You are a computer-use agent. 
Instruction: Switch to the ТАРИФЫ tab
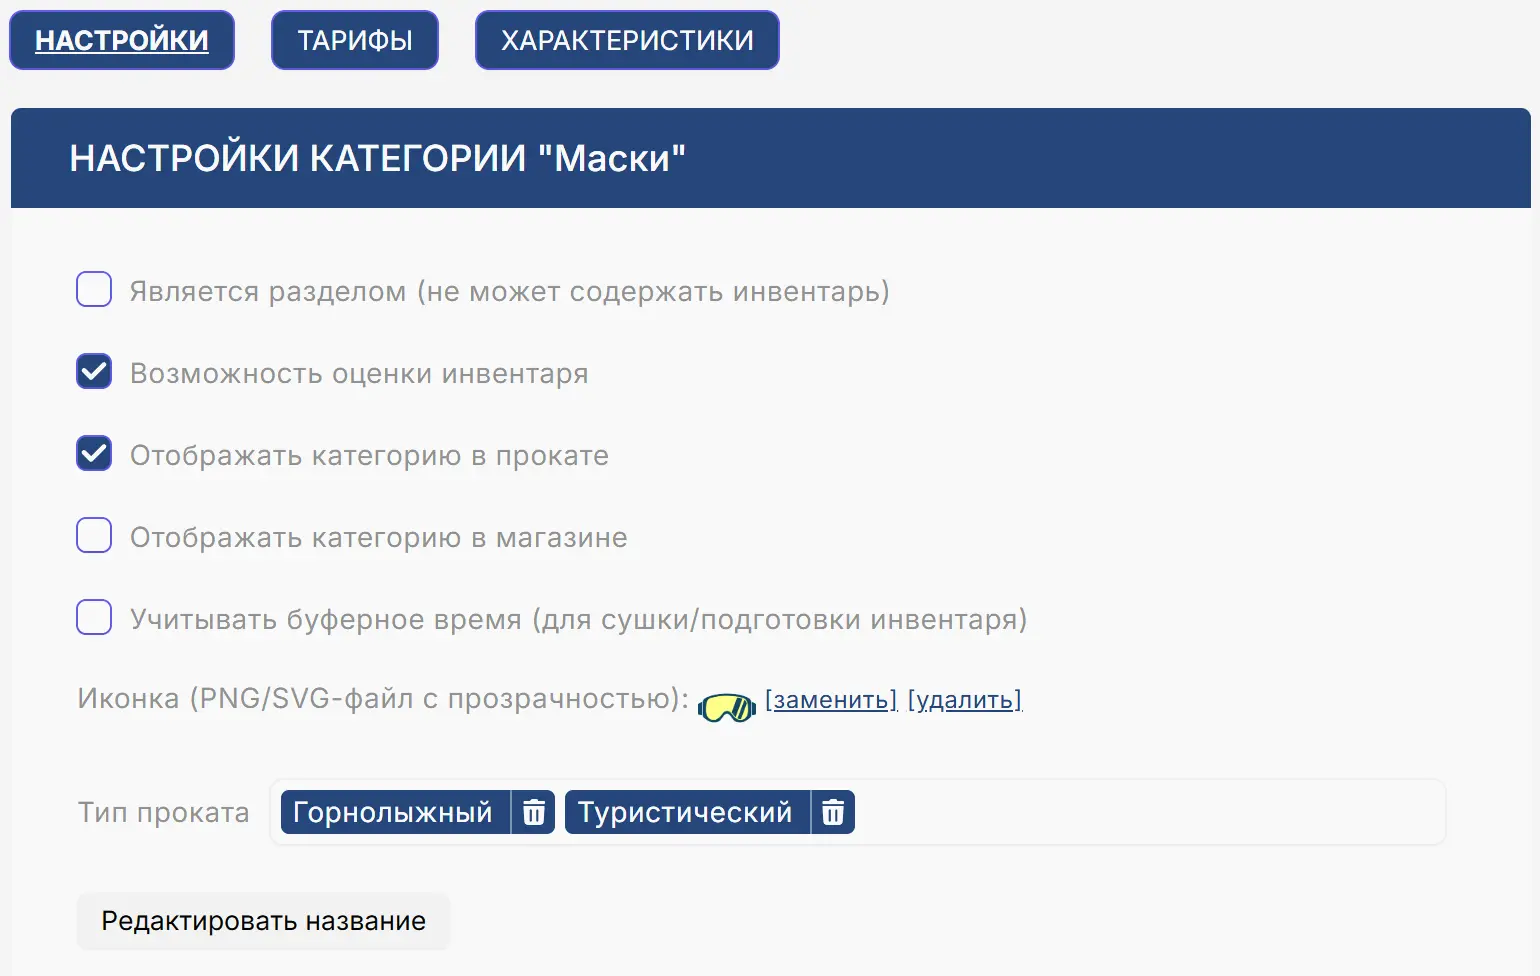354,40
